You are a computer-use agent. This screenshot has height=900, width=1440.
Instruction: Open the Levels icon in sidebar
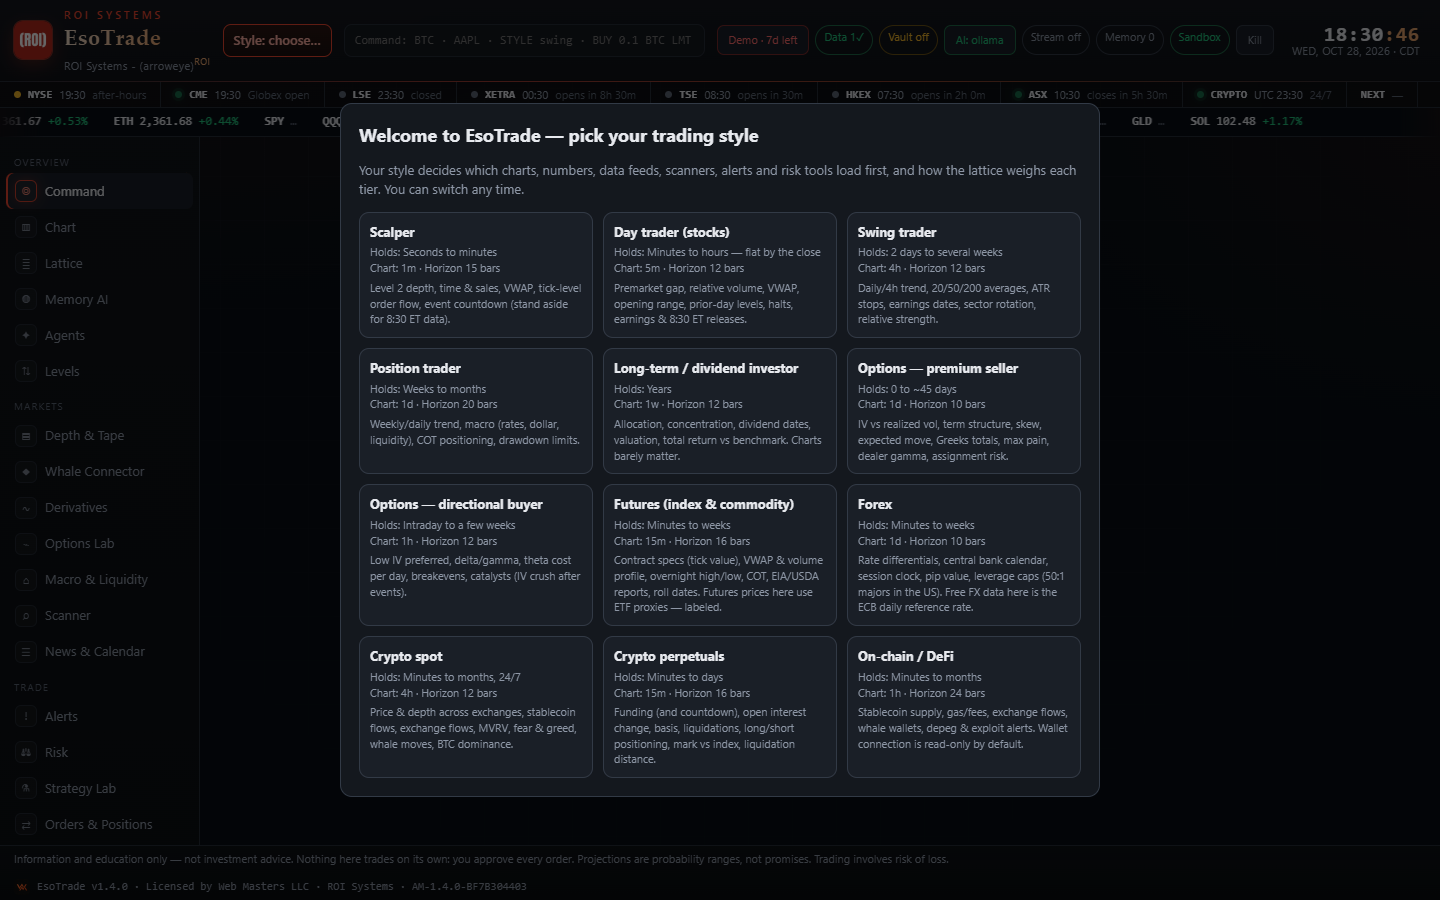tap(26, 371)
